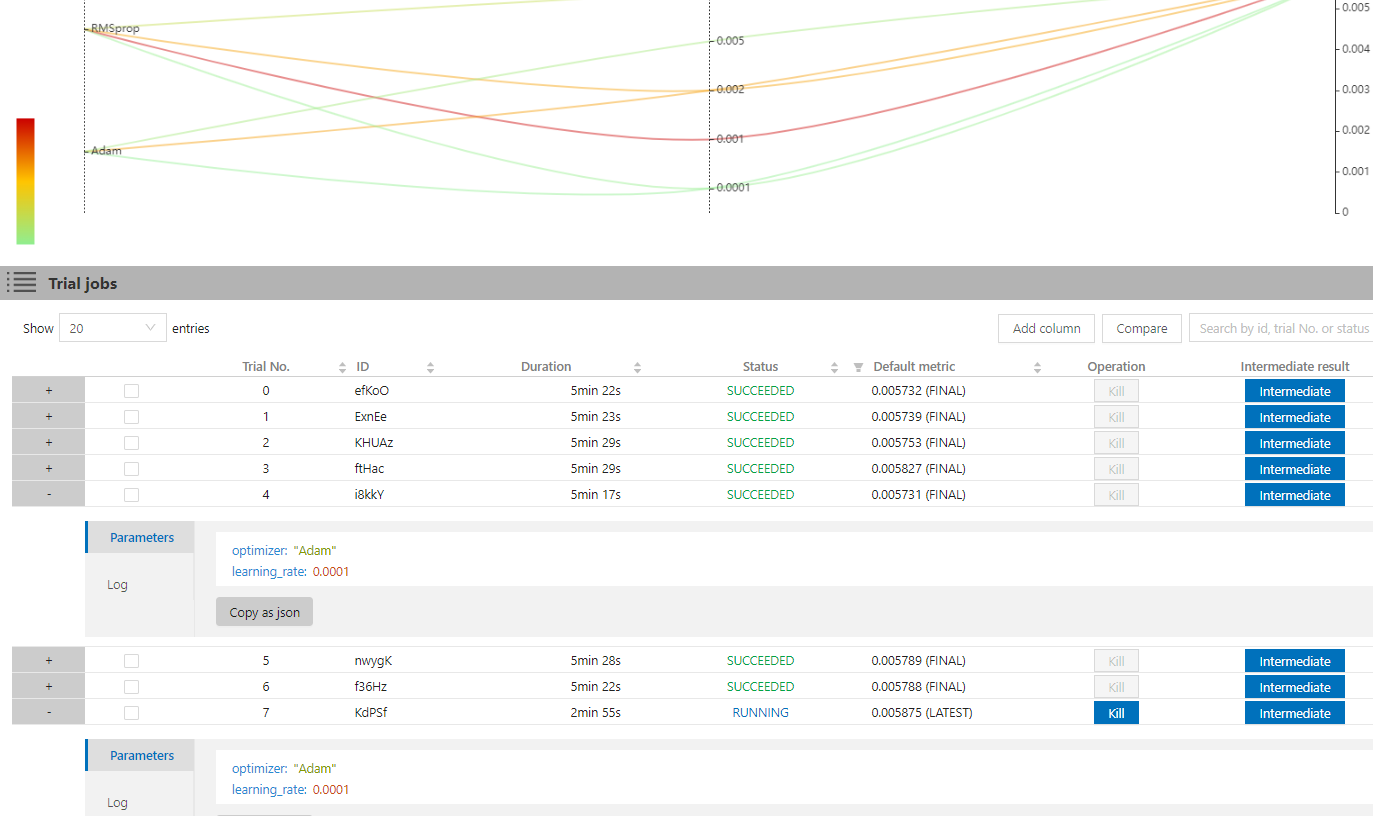The height and width of the screenshot is (816, 1373).
Task: Click the Add column button
Action: pos(1046,328)
